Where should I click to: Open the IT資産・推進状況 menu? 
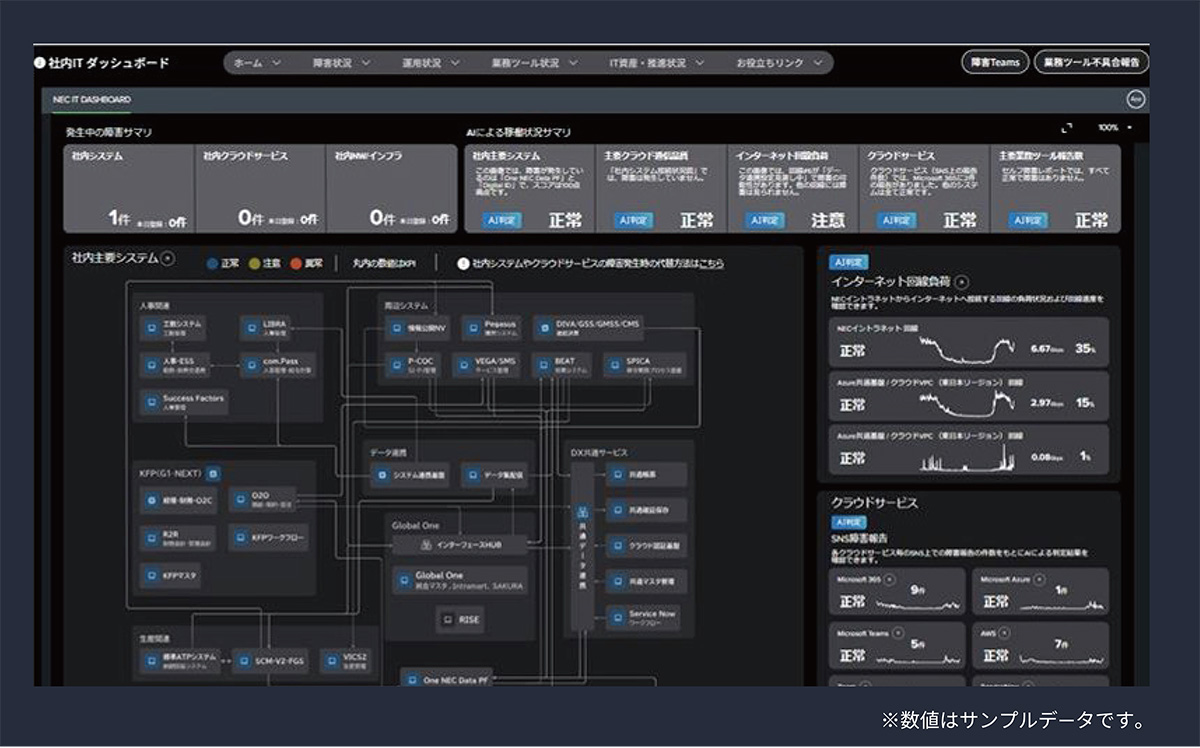click(x=655, y=63)
